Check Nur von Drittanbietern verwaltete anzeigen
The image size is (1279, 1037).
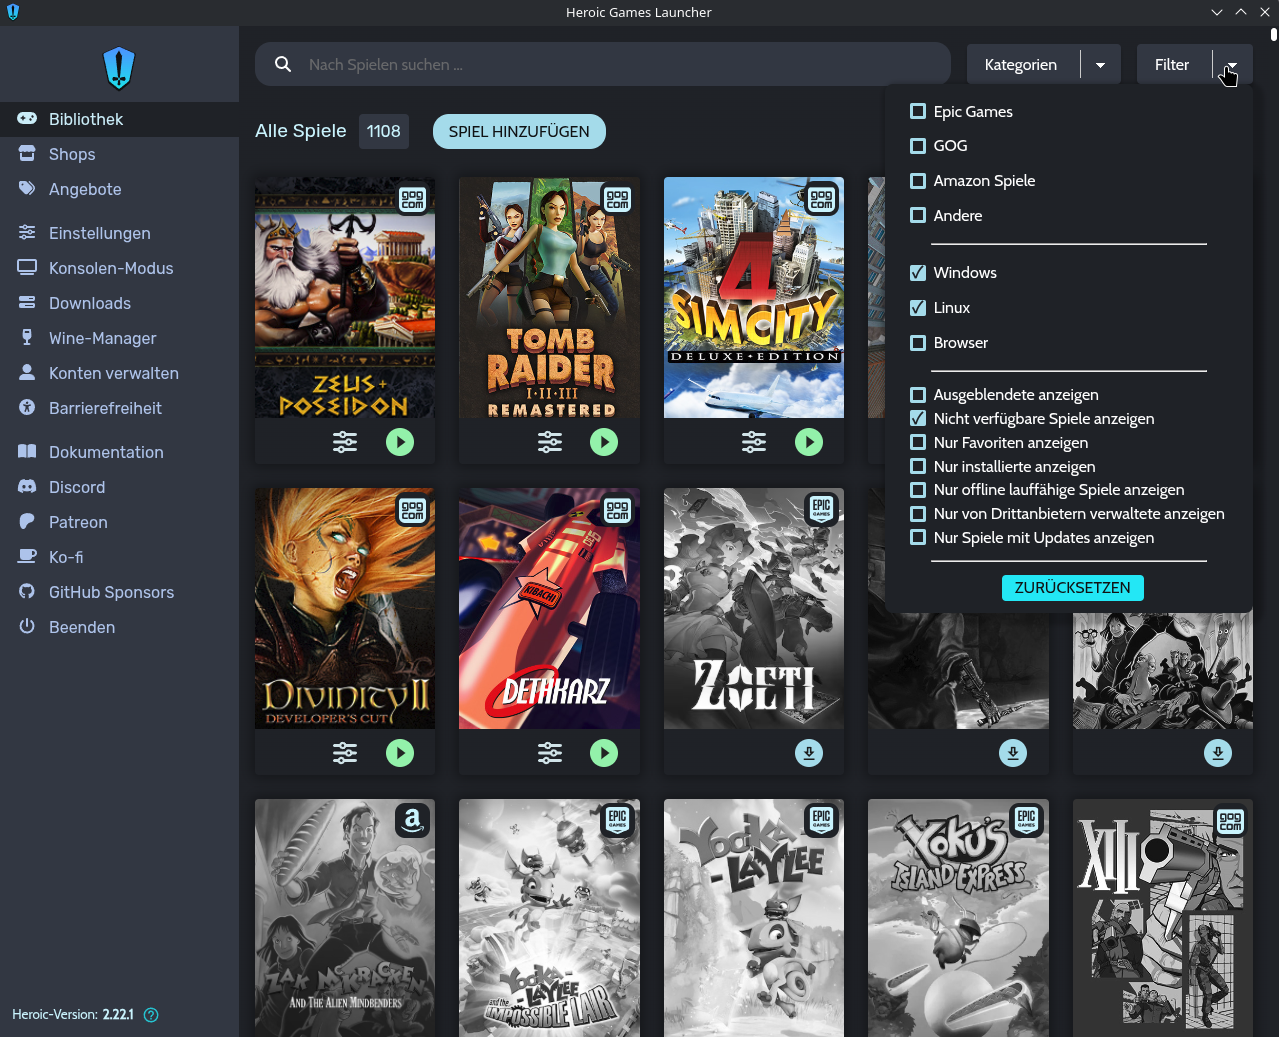(x=918, y=514)
